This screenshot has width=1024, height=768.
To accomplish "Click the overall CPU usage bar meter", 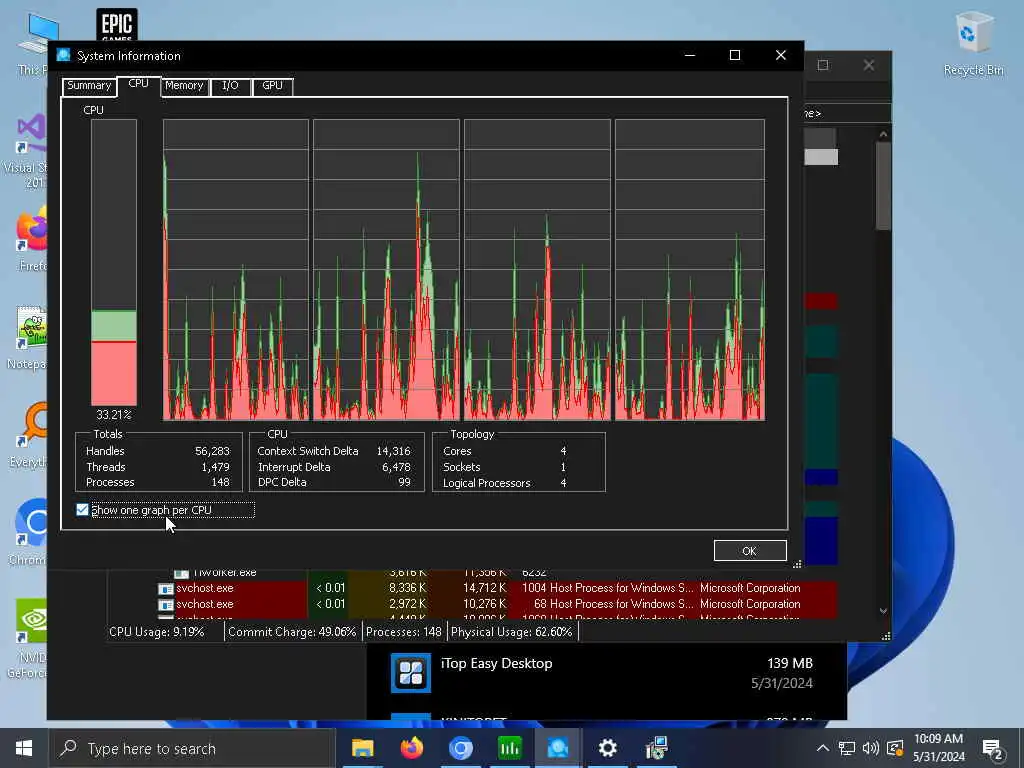I will click(114, 263).
